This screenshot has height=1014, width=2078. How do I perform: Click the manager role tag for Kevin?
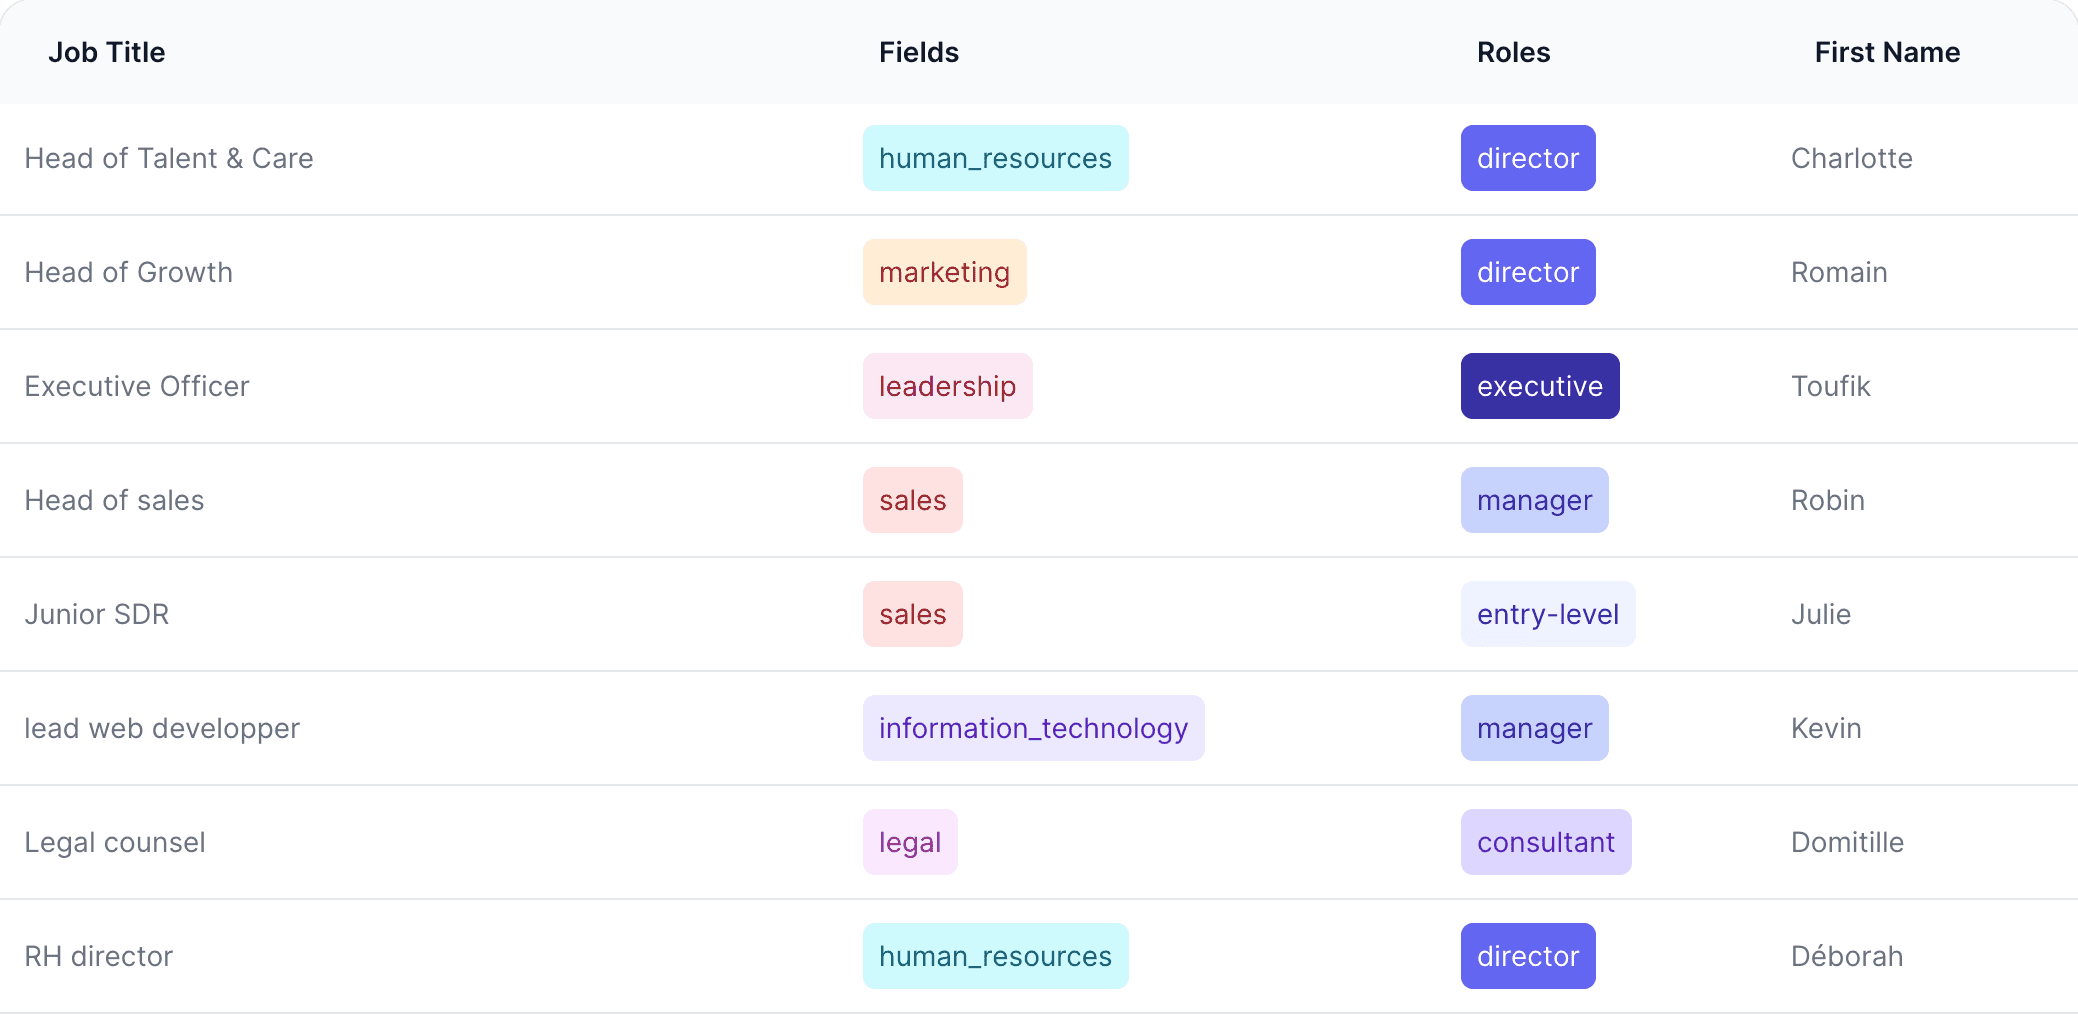pyautogui.click(x=1534, y=728)
